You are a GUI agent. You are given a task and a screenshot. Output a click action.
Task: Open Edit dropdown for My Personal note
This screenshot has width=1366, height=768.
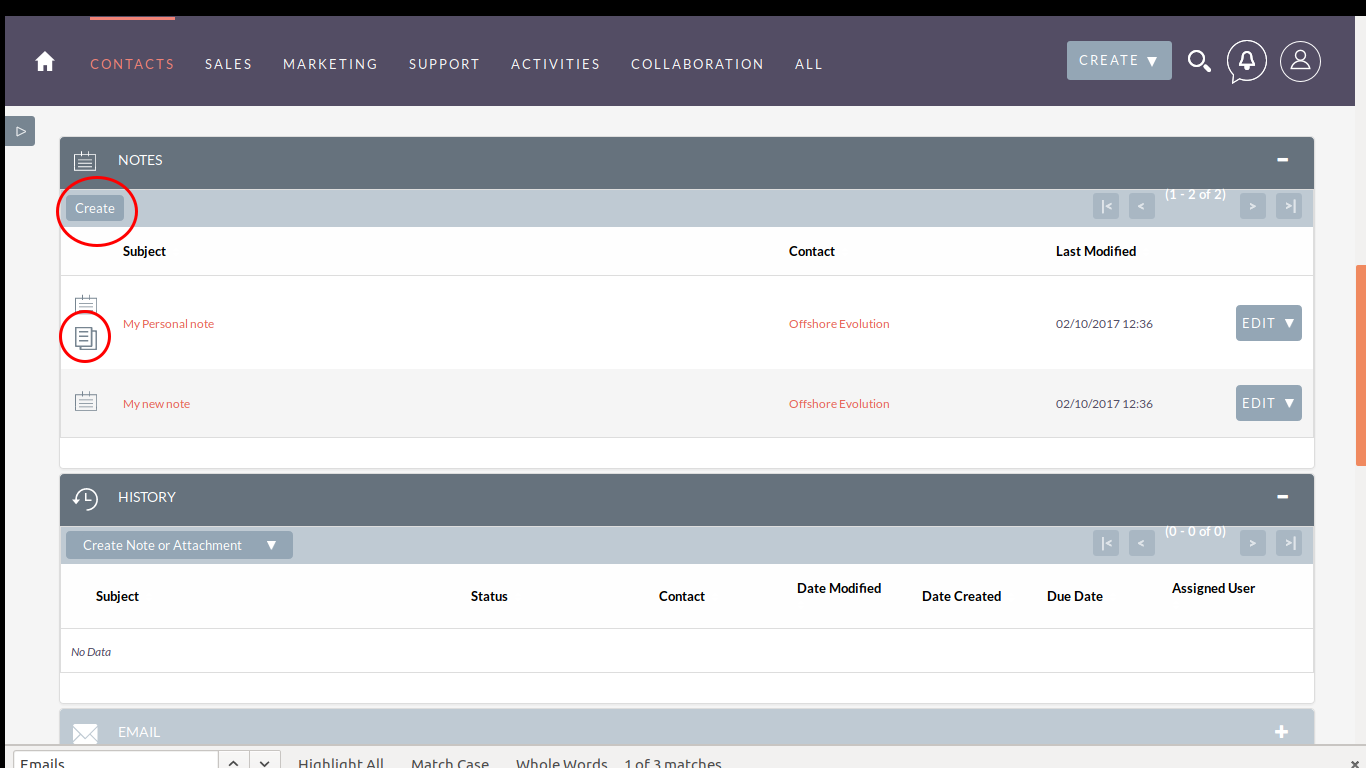1289,323
